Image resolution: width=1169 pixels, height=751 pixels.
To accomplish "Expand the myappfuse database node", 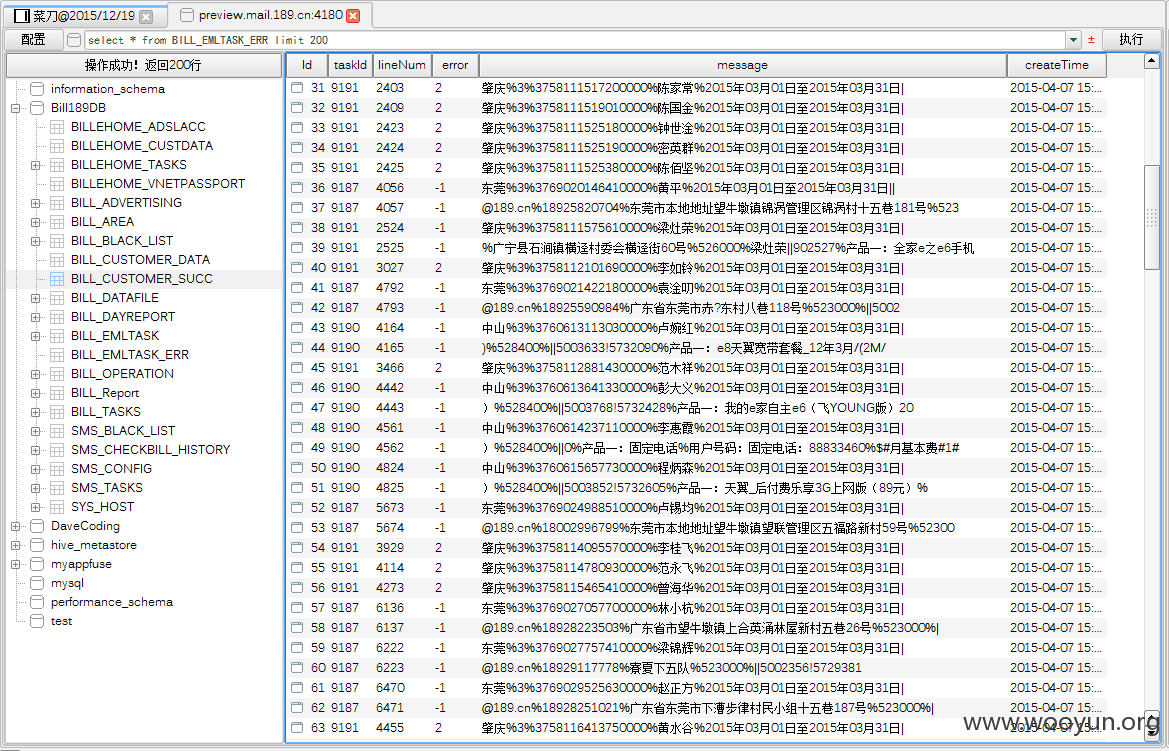I will click(16, 565).
